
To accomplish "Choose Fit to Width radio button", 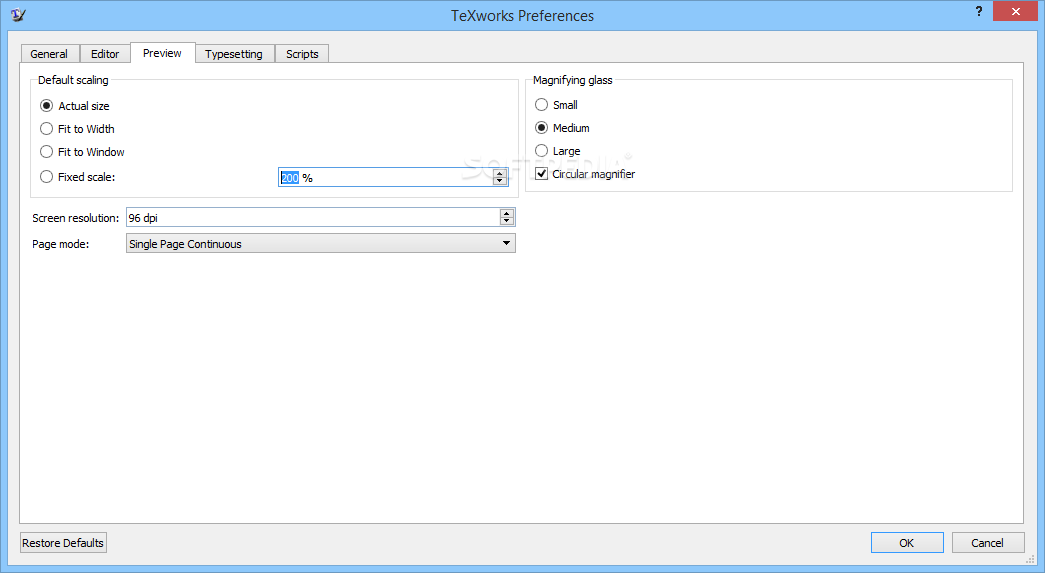I will (x=77, y=129).
